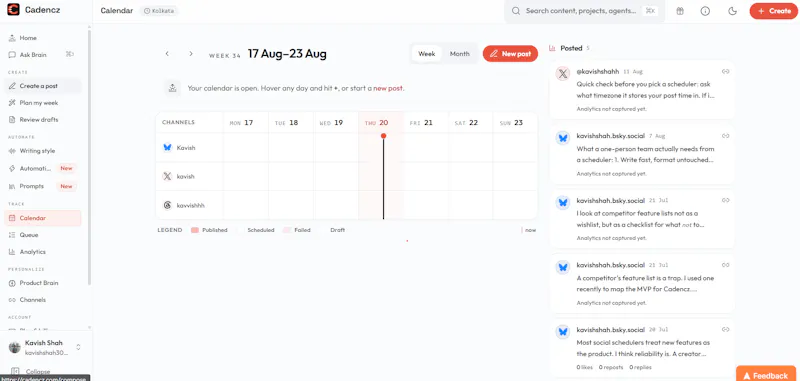Viewport: 800px width, 381px height.
Task: Click the Posted panel chart icon
Action: coord(552,48)
